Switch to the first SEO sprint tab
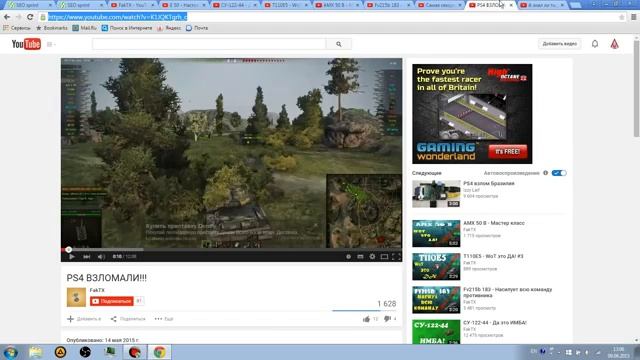Image resolution: width=640 pixels, height=360 pixels. click(x=29, y=5)
